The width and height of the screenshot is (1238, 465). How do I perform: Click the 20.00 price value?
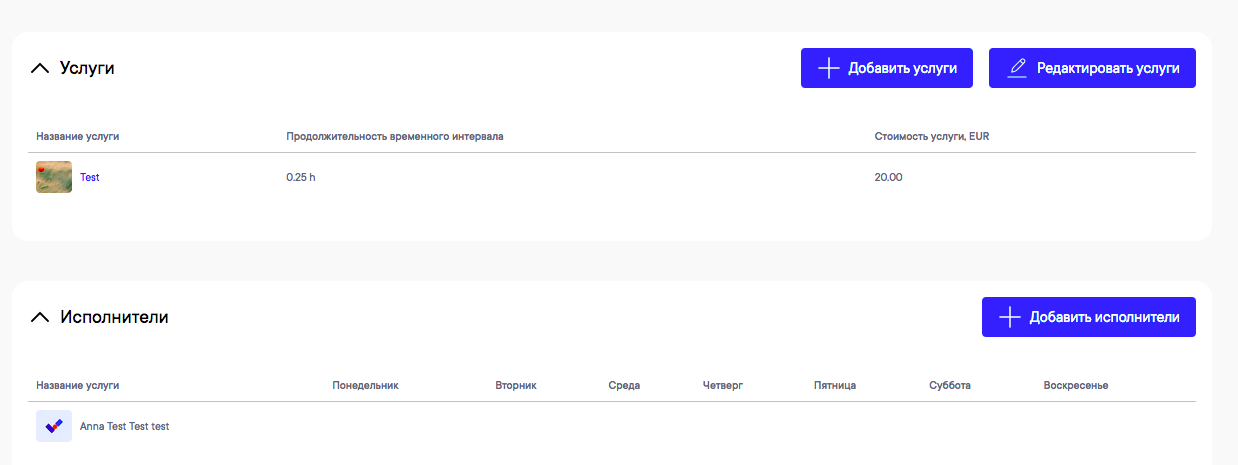click(888, 177)
